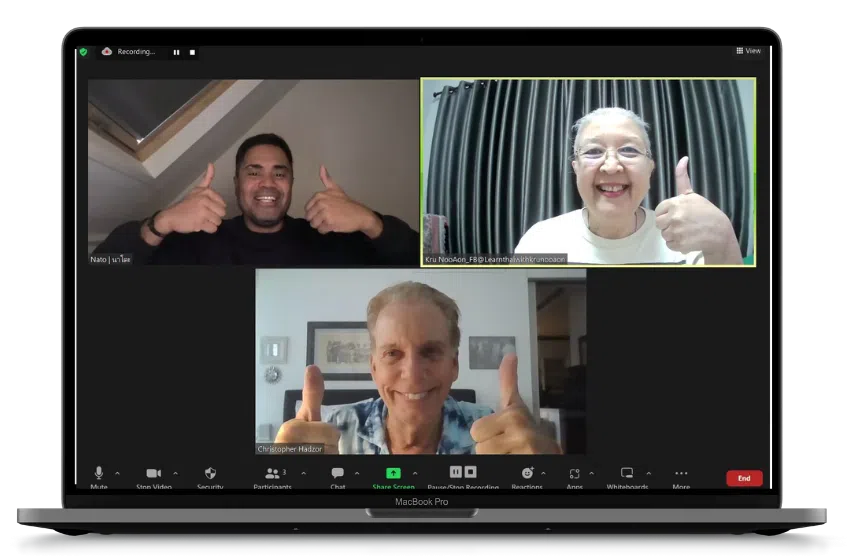Screen dimensions: 851x558
Task: Open the Chat panel
Action: tap(337, 473)
